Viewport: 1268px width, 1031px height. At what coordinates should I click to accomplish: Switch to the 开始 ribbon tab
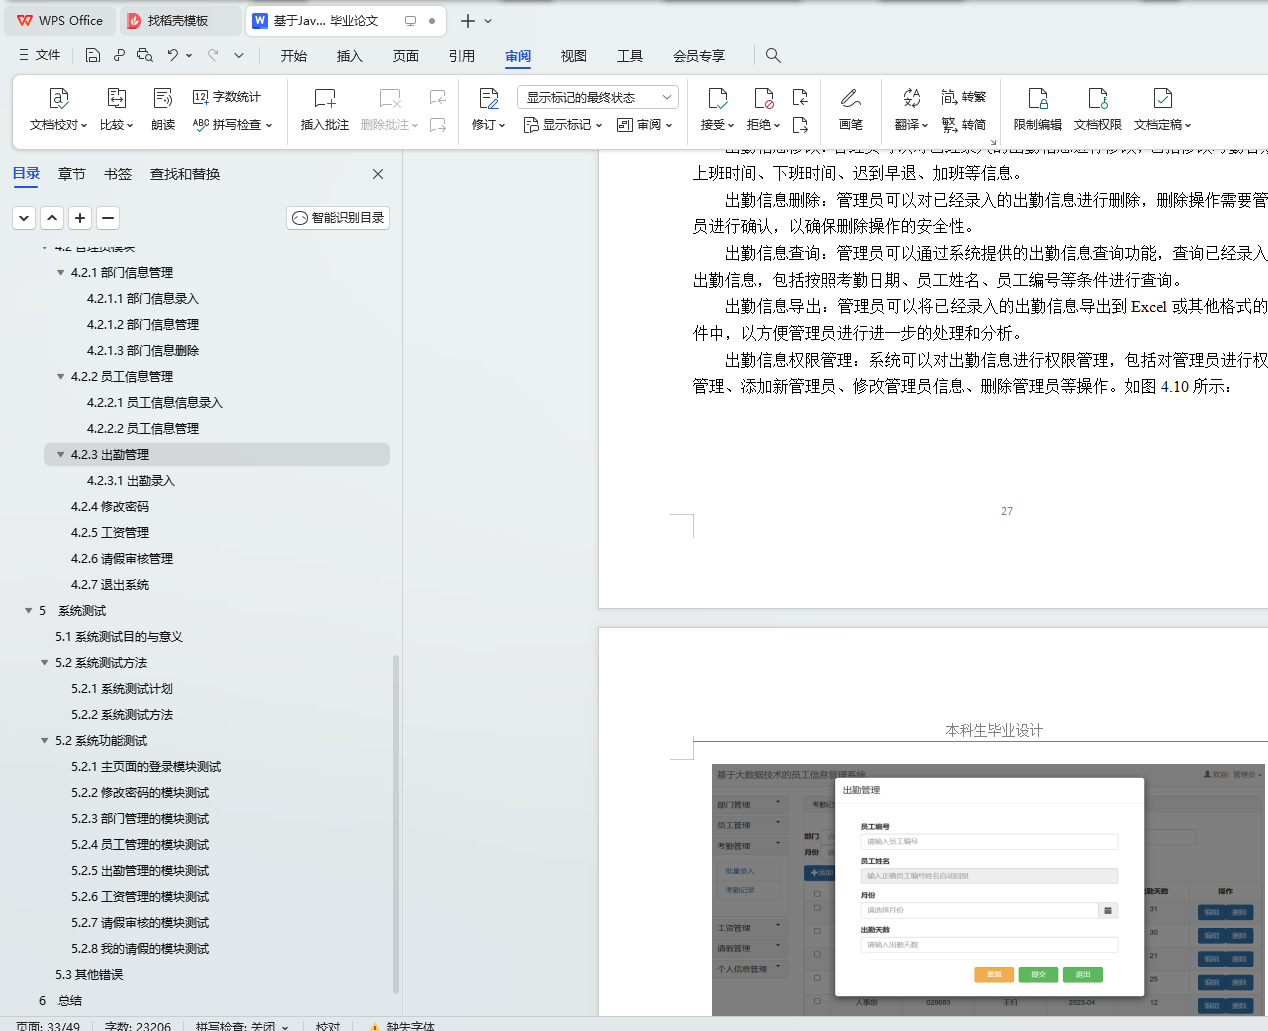(x=294, y=56)
